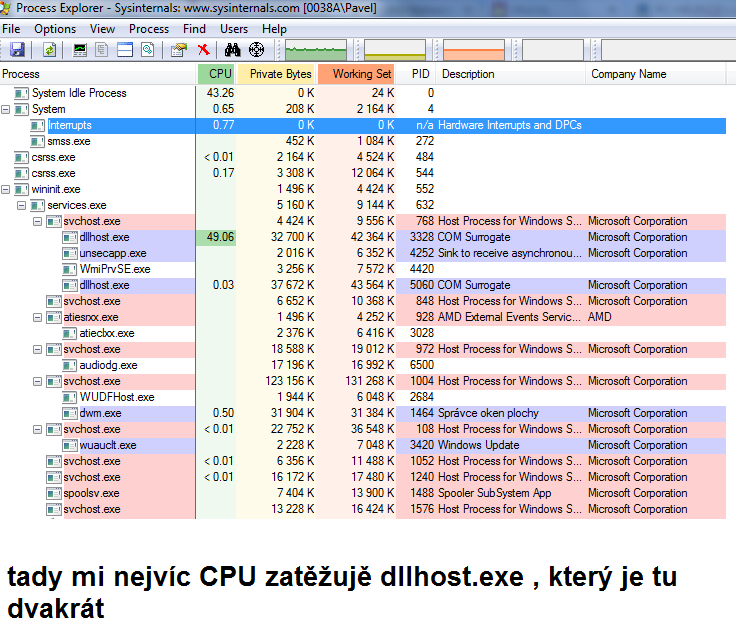Open the Process menu
The height and width of the screenshot is (642, 736).
[x=149, y=29]
